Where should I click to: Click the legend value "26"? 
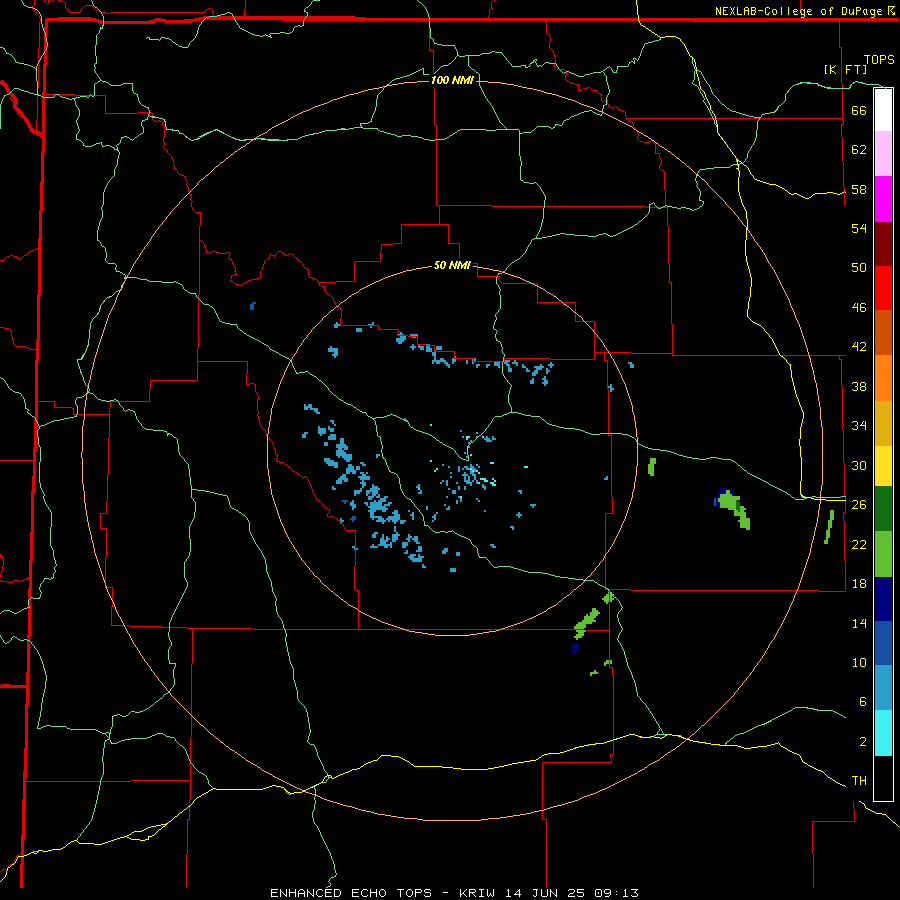(859, 505)
